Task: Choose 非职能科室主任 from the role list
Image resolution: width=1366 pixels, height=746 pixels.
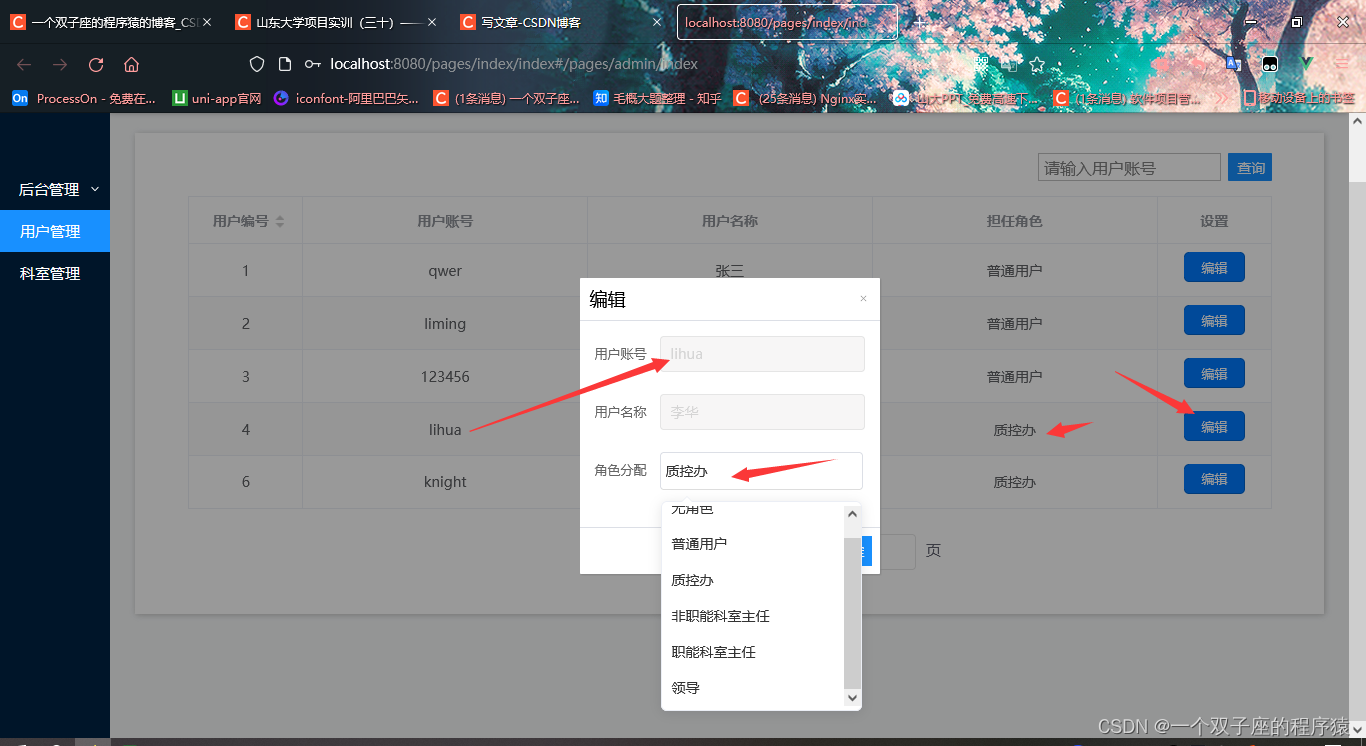Action: coord(753,616)
